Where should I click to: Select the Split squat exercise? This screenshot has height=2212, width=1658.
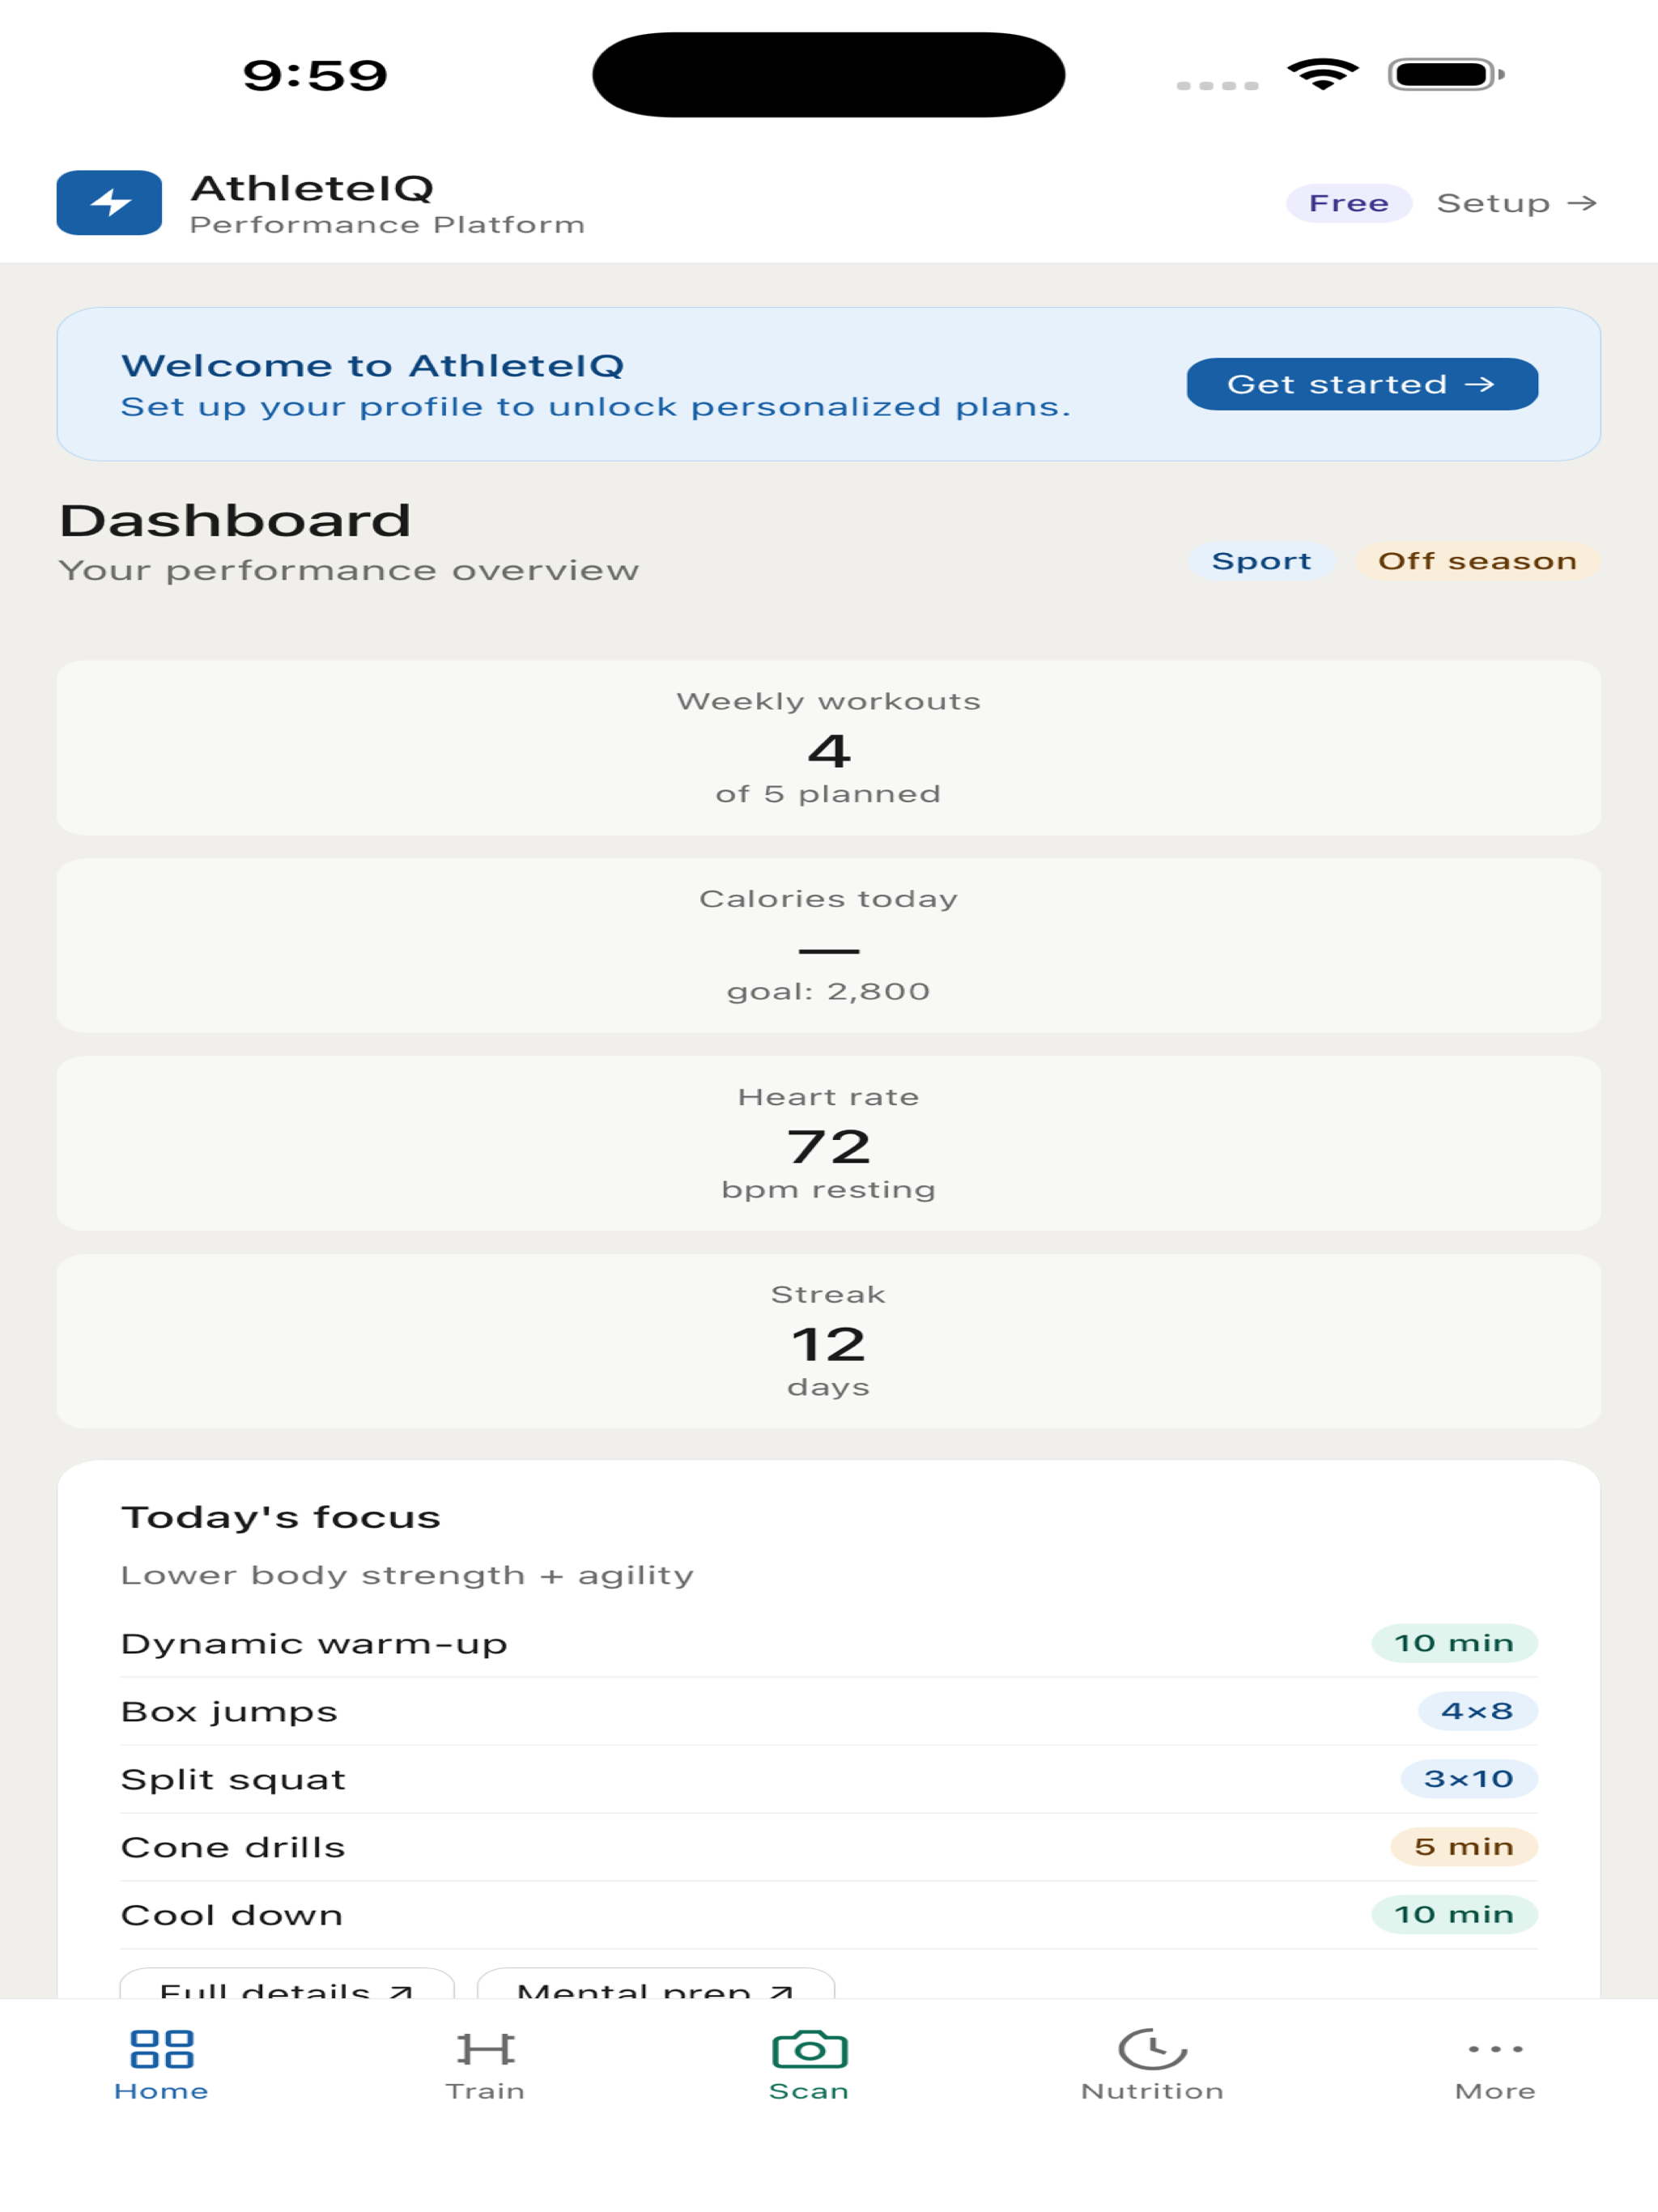click(829, 1779)
